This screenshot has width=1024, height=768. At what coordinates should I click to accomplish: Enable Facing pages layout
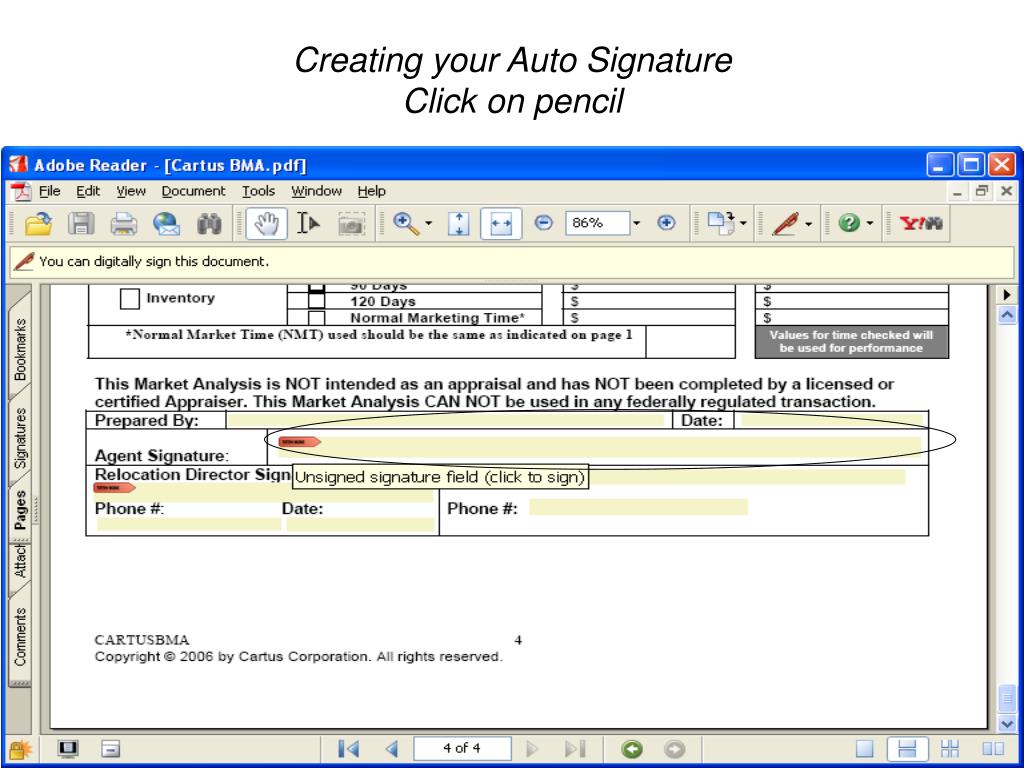993,748
